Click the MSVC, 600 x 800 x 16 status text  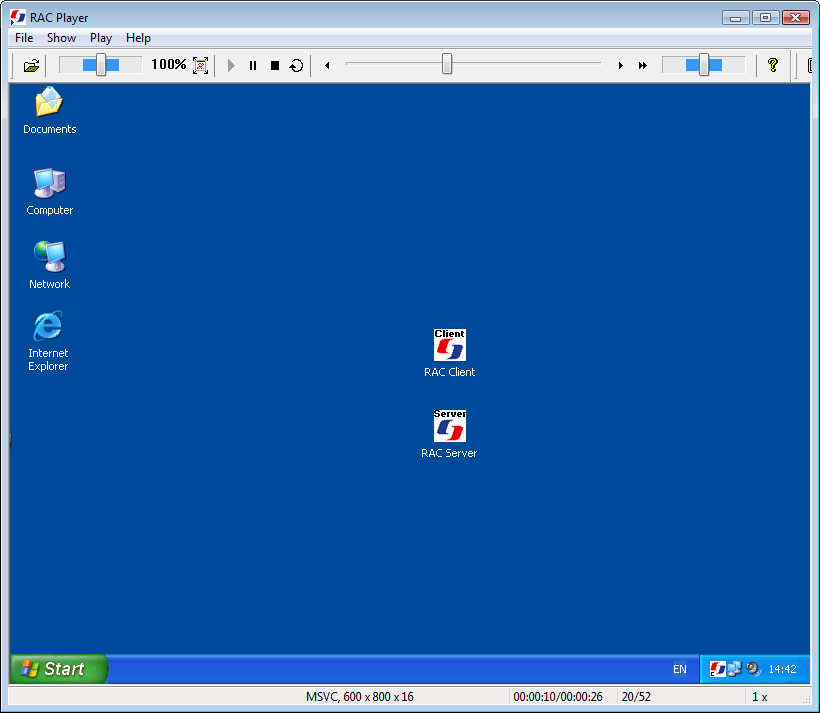(360, 697)
